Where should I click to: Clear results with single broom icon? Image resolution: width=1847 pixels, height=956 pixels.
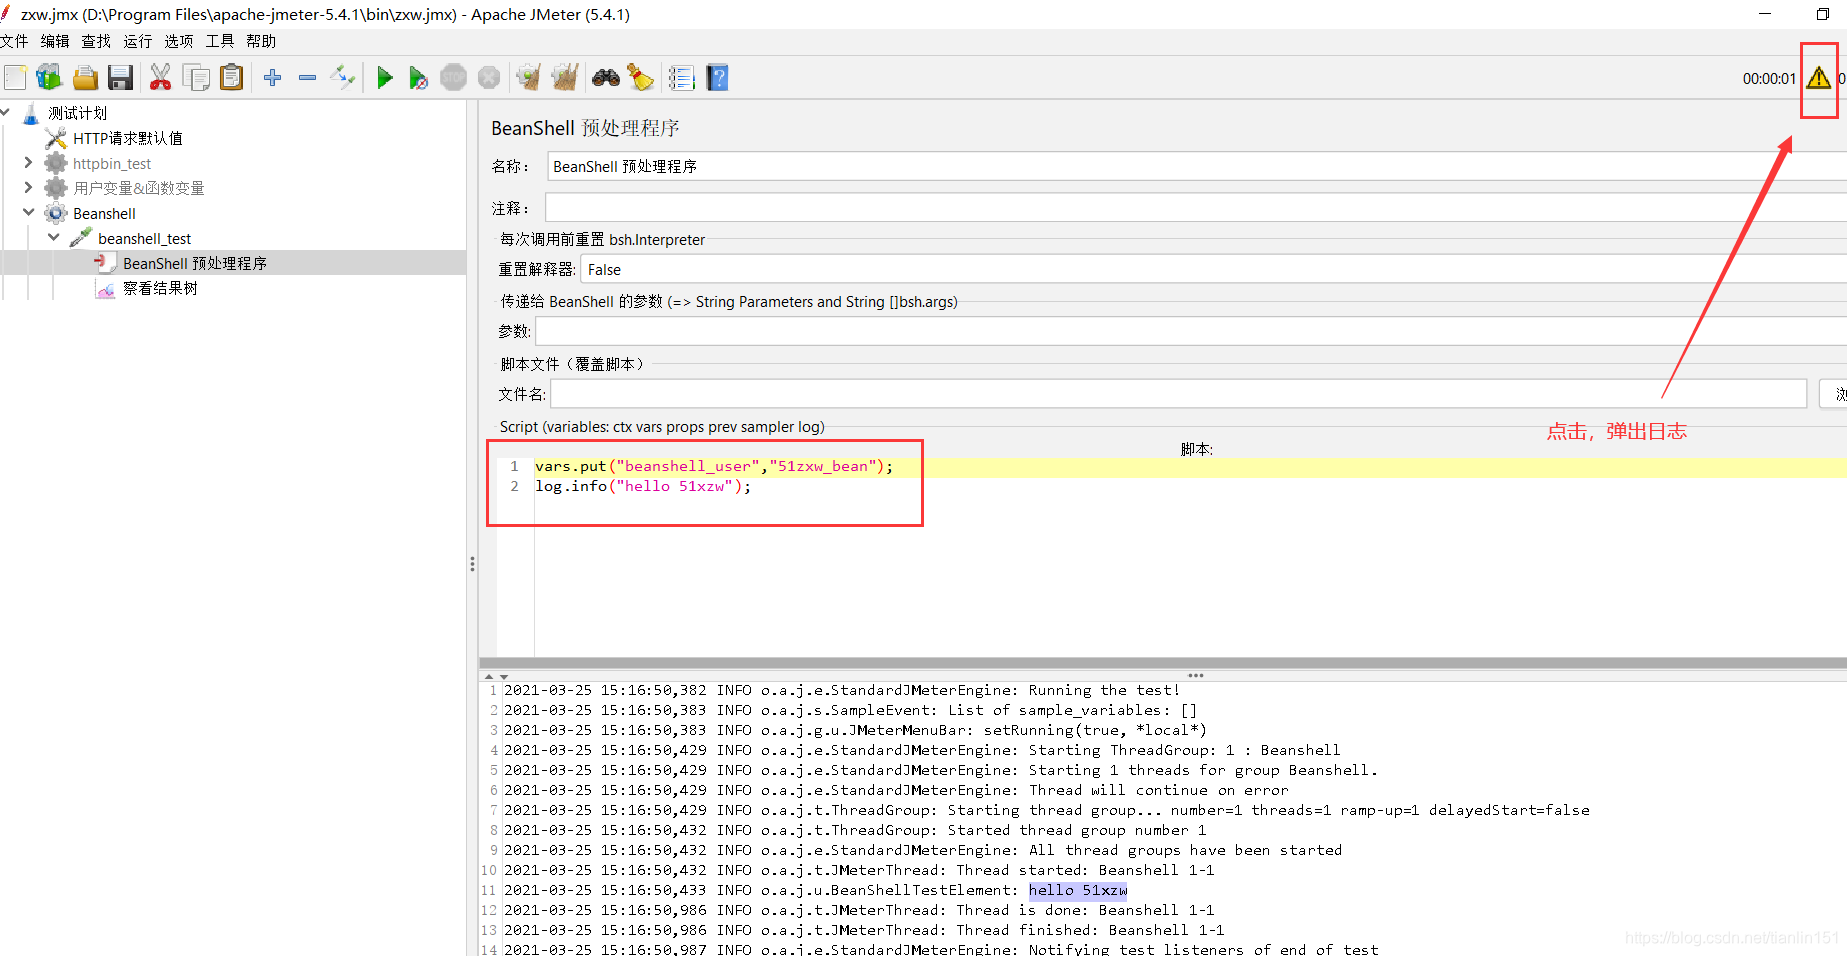click(529, 77)
